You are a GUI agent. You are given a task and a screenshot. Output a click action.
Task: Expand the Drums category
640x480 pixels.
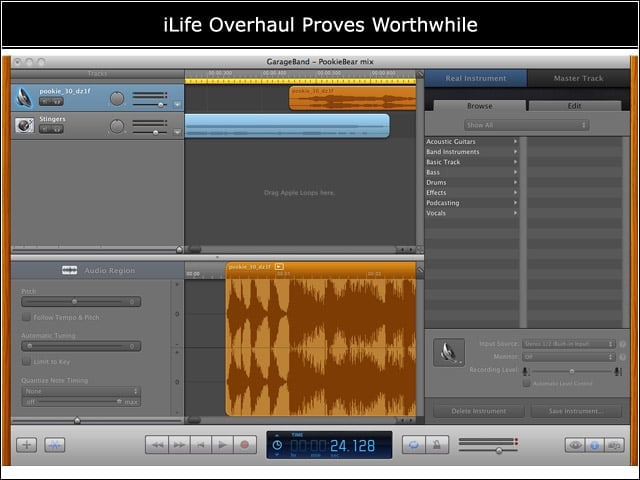point(516,182)
